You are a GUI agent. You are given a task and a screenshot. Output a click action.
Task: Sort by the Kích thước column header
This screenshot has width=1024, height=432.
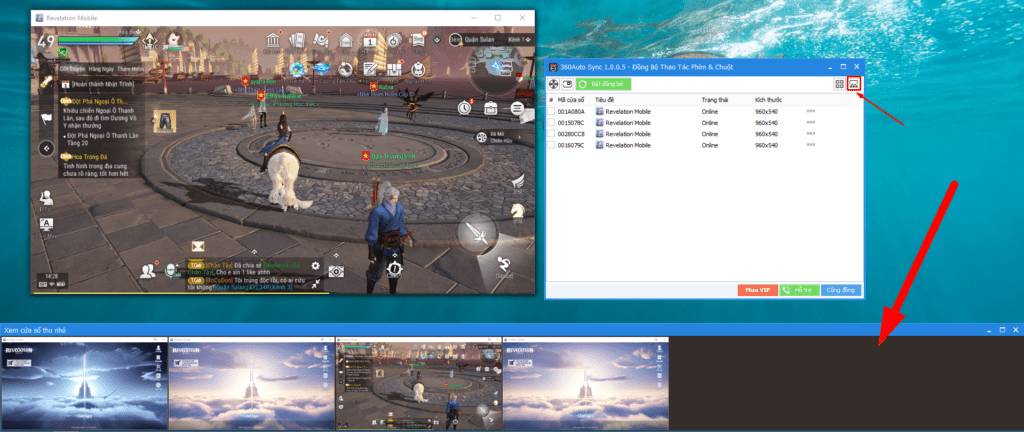(769, 100)
